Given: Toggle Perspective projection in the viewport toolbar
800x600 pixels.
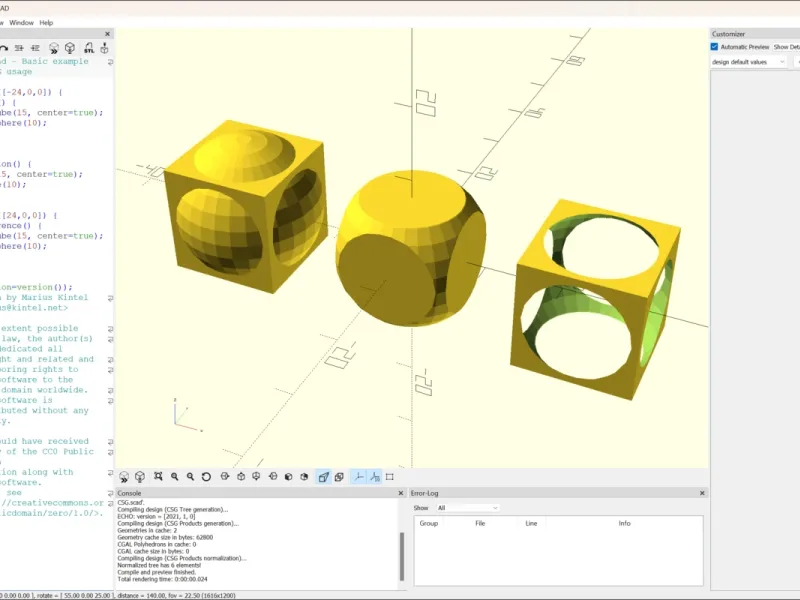Looking at the screenshot, I should coord(323,477).
